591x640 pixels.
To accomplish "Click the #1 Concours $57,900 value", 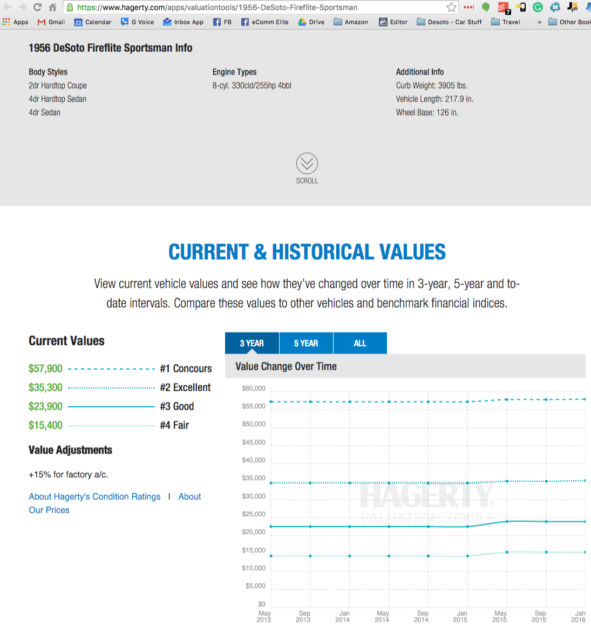I will click(x=45, y=369).
